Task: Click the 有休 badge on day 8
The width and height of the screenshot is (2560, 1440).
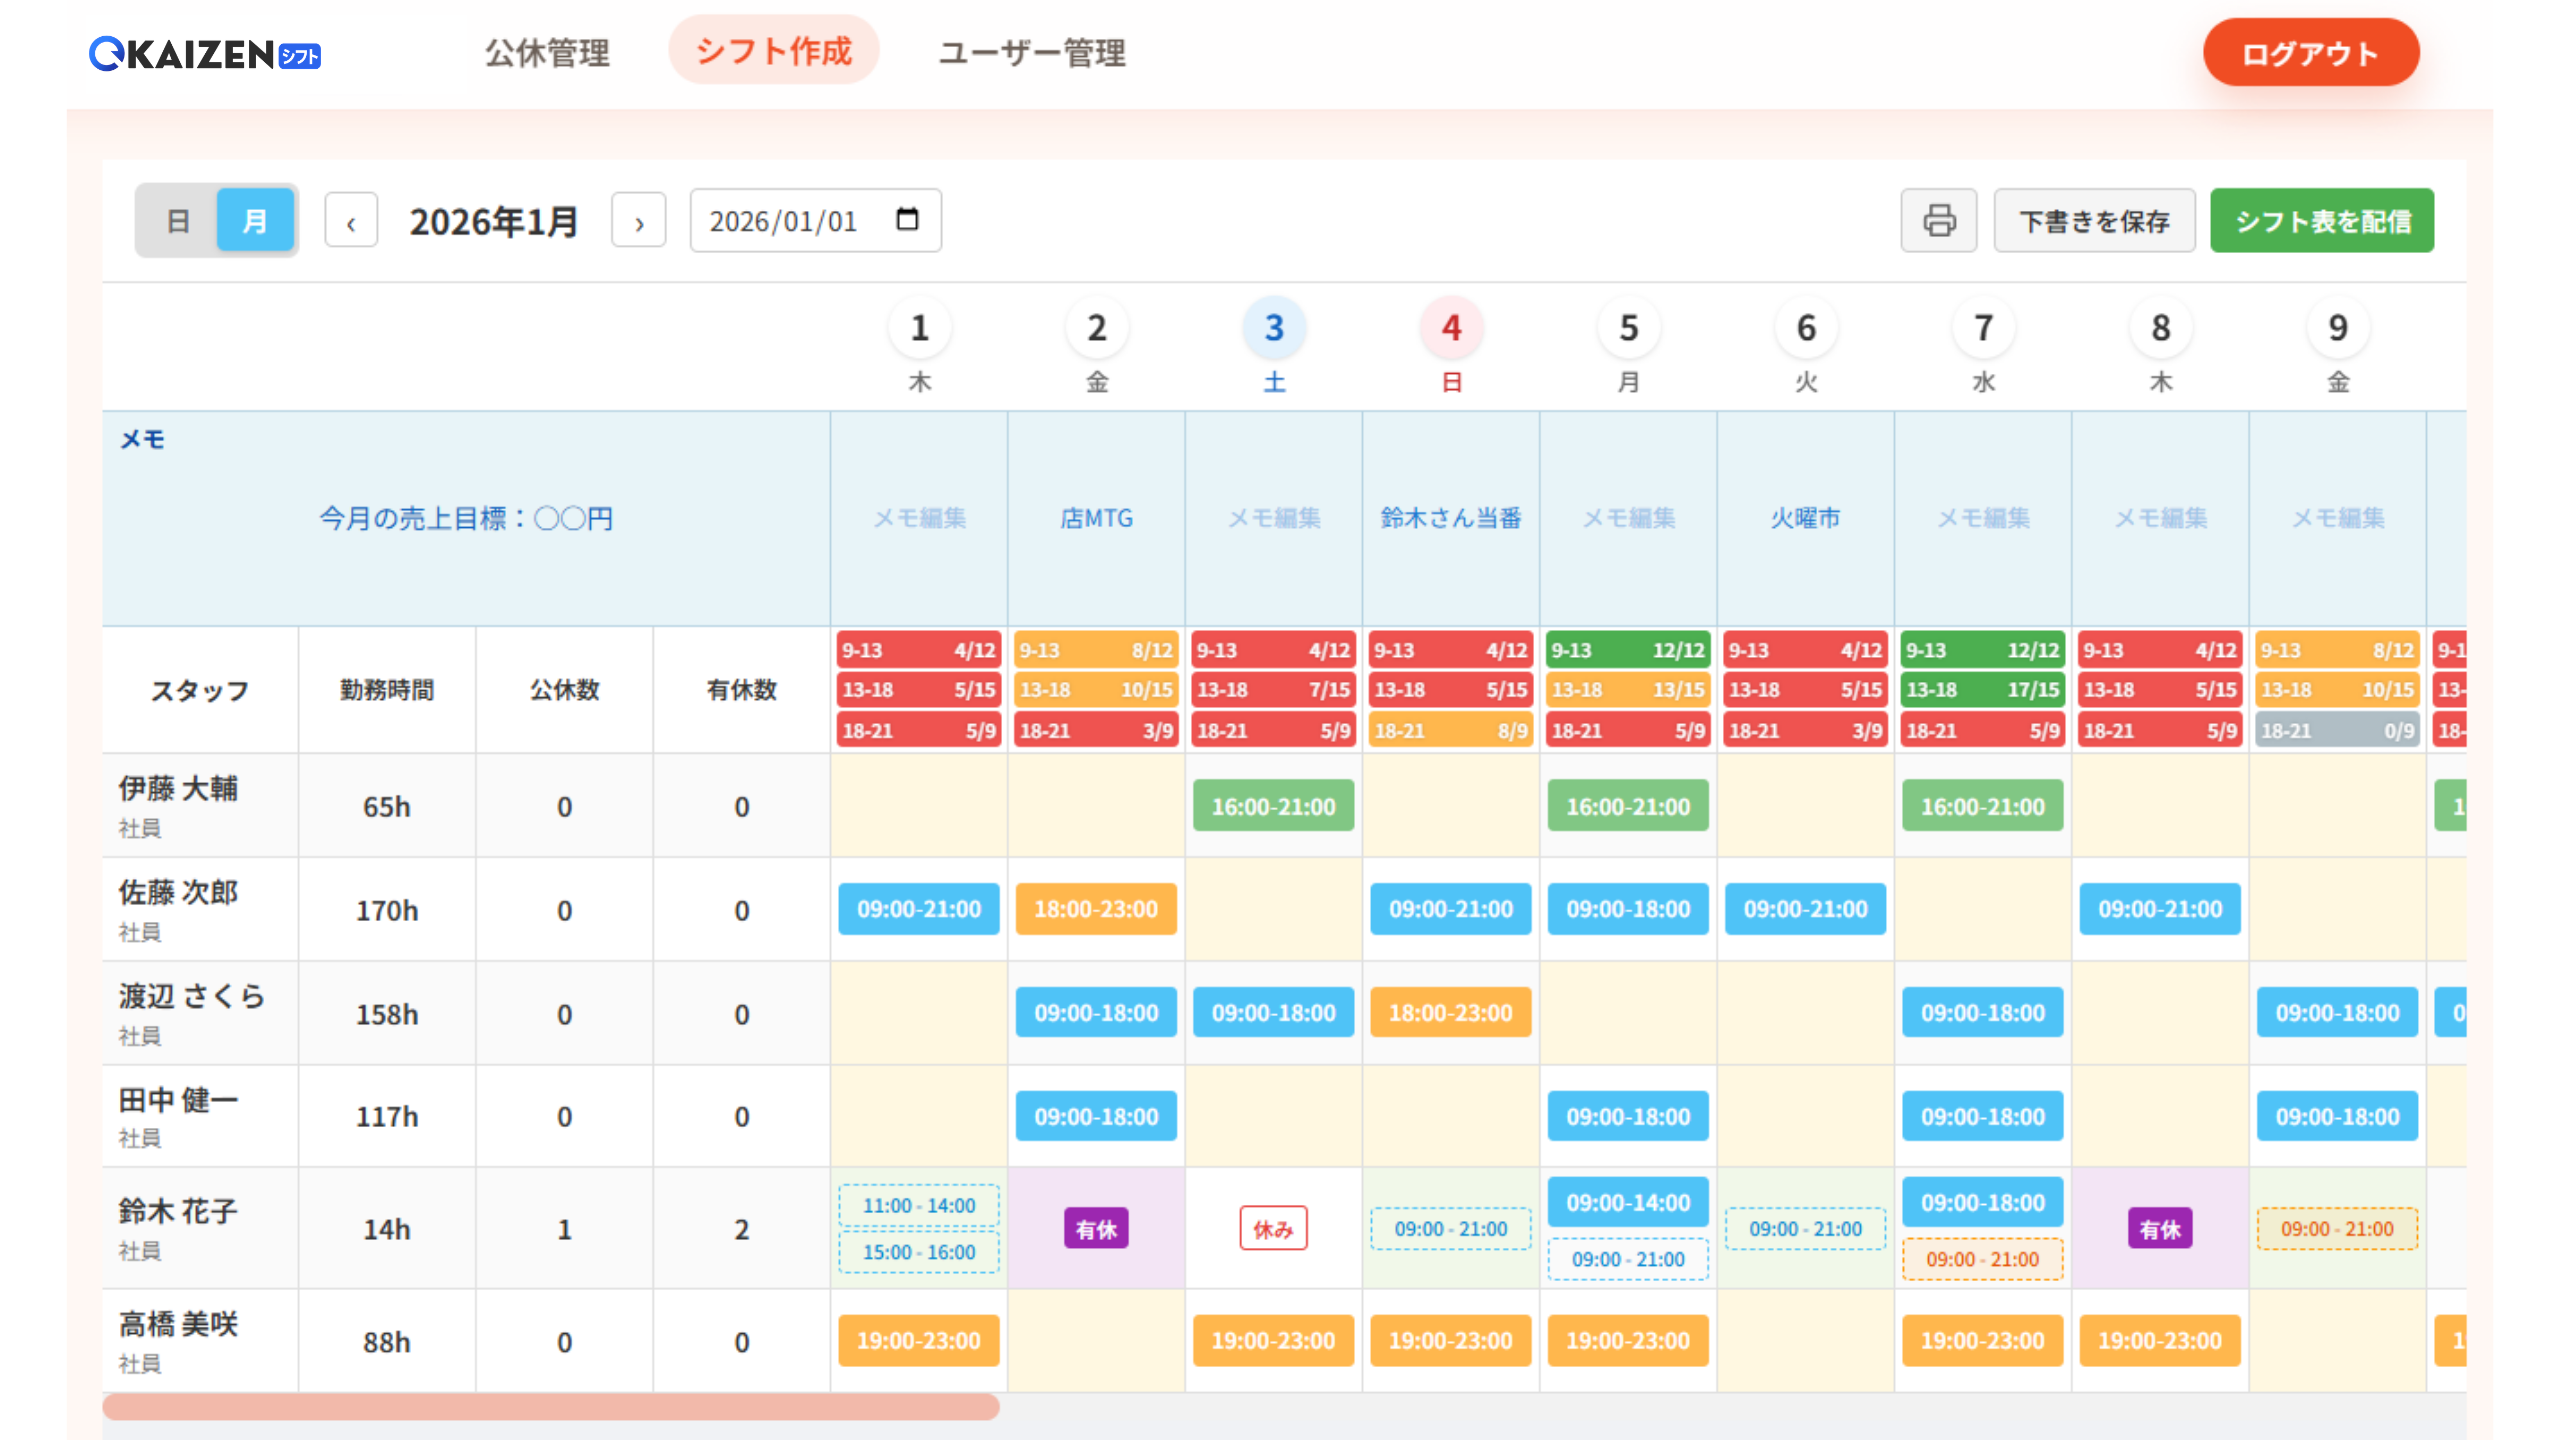Action: [2160, 1229]
